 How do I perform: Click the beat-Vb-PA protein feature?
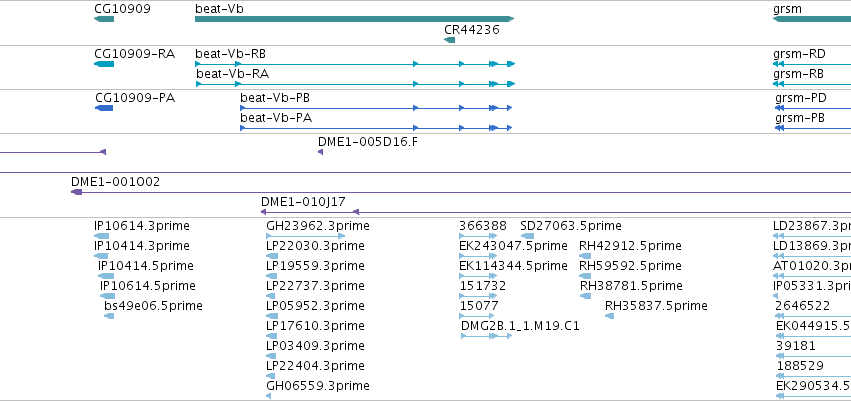point(376,128)
